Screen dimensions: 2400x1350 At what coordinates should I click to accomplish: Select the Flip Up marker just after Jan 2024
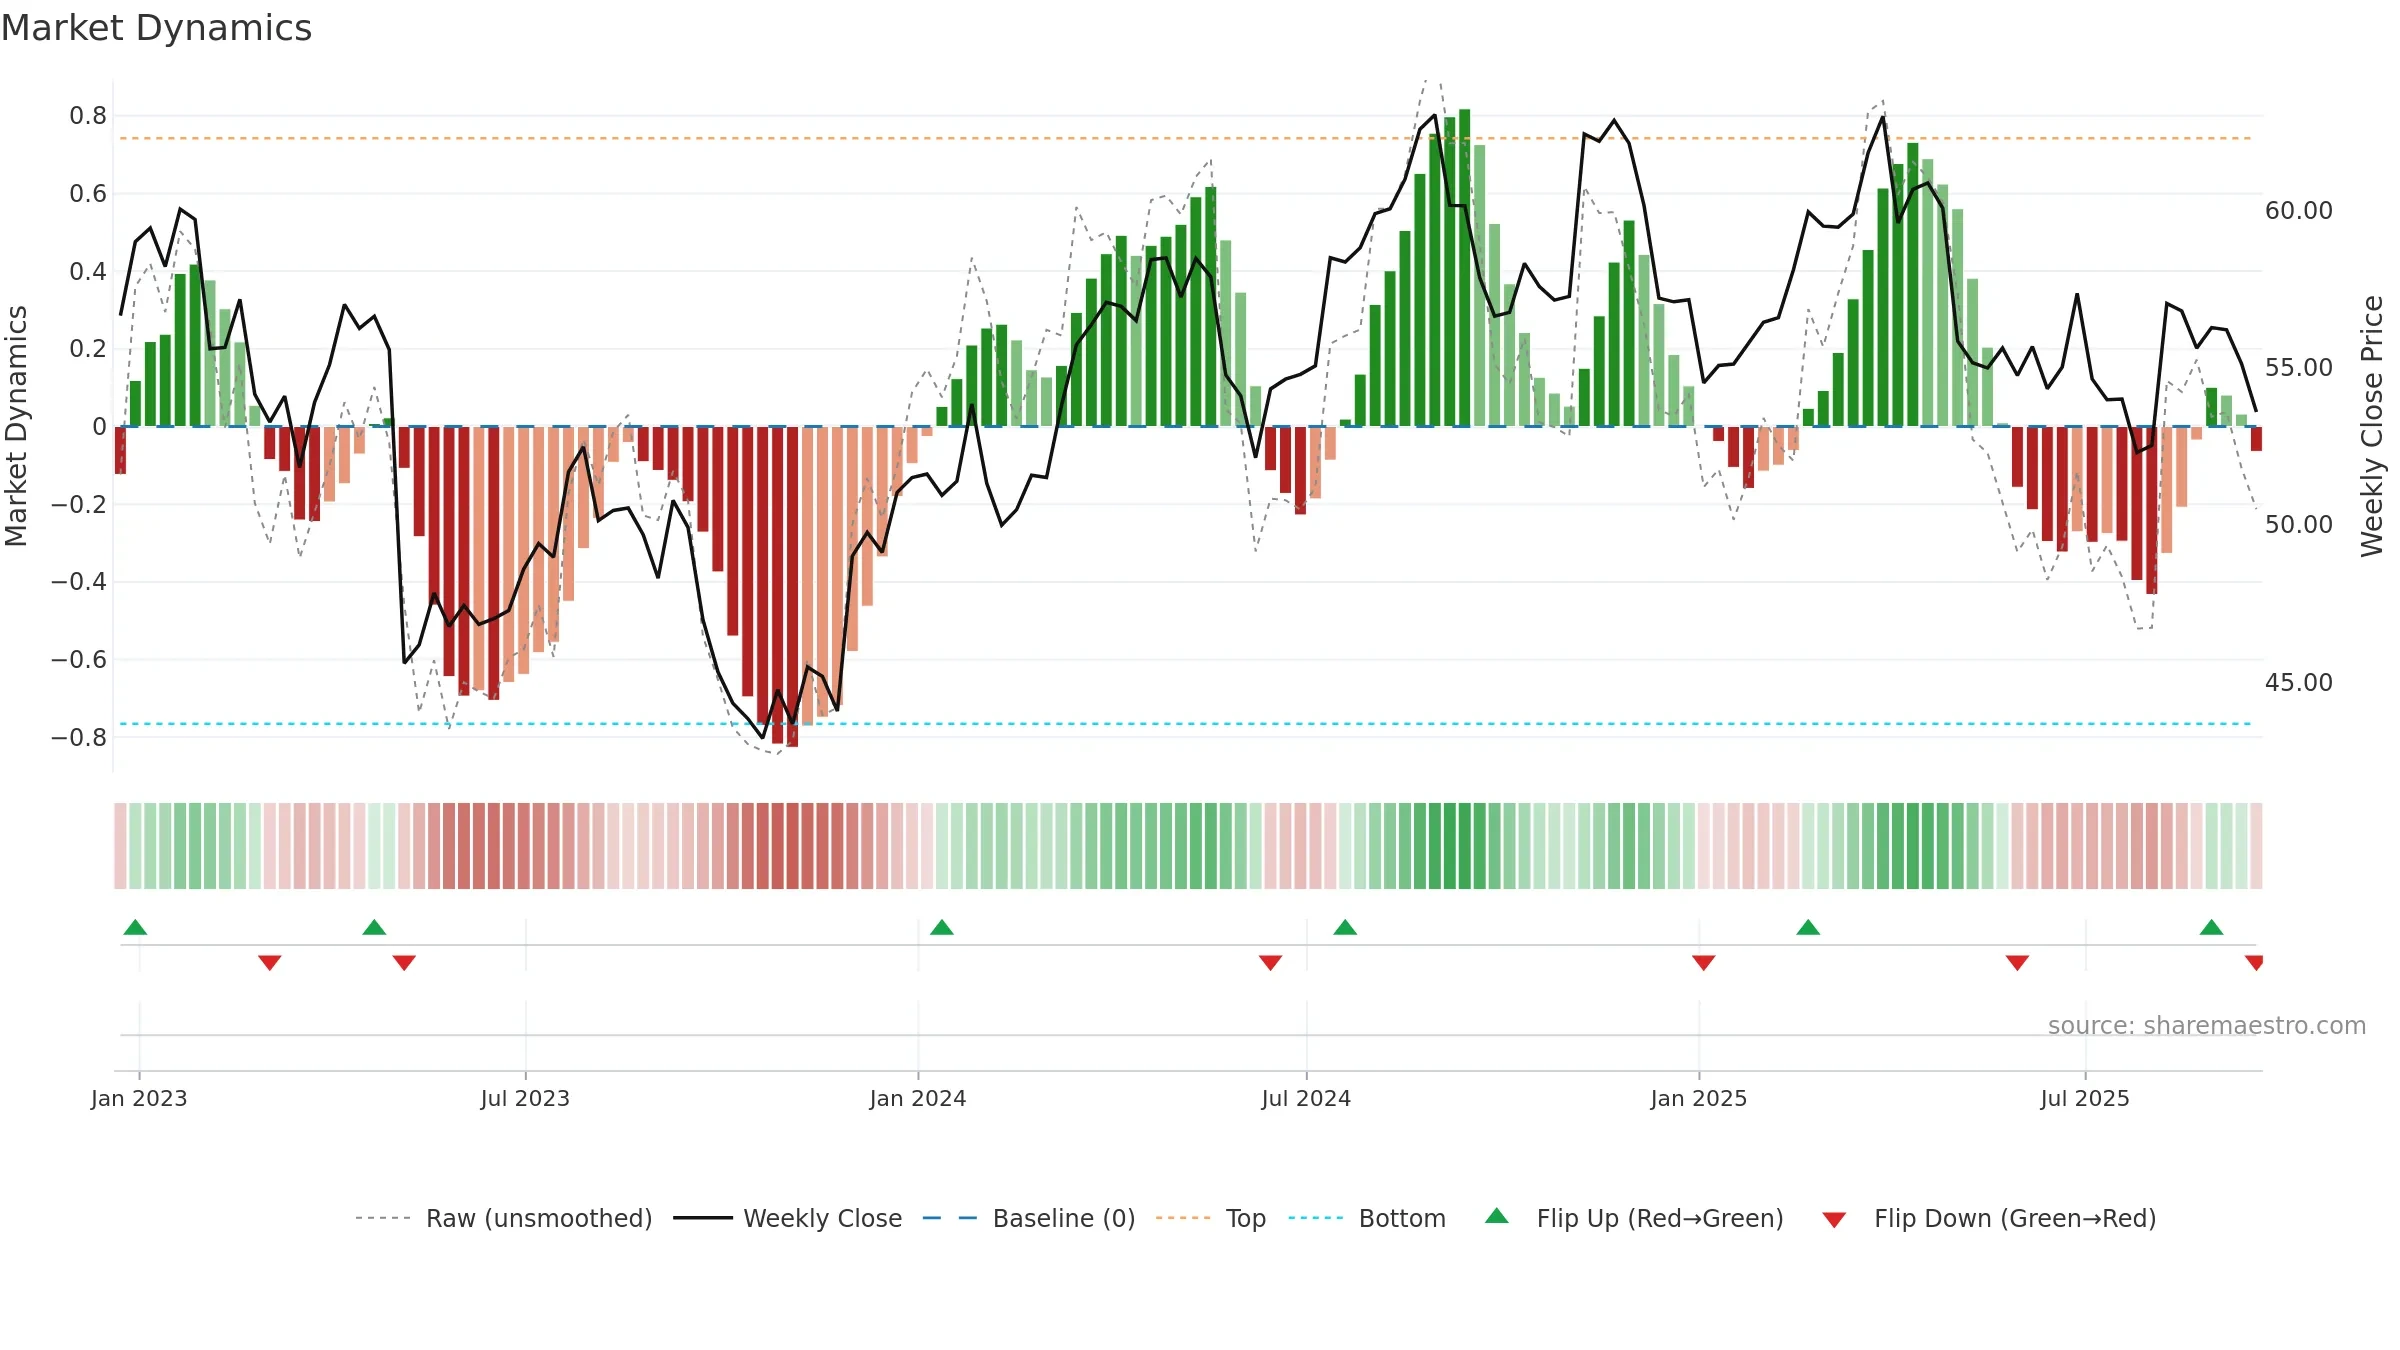click(942, 927)
